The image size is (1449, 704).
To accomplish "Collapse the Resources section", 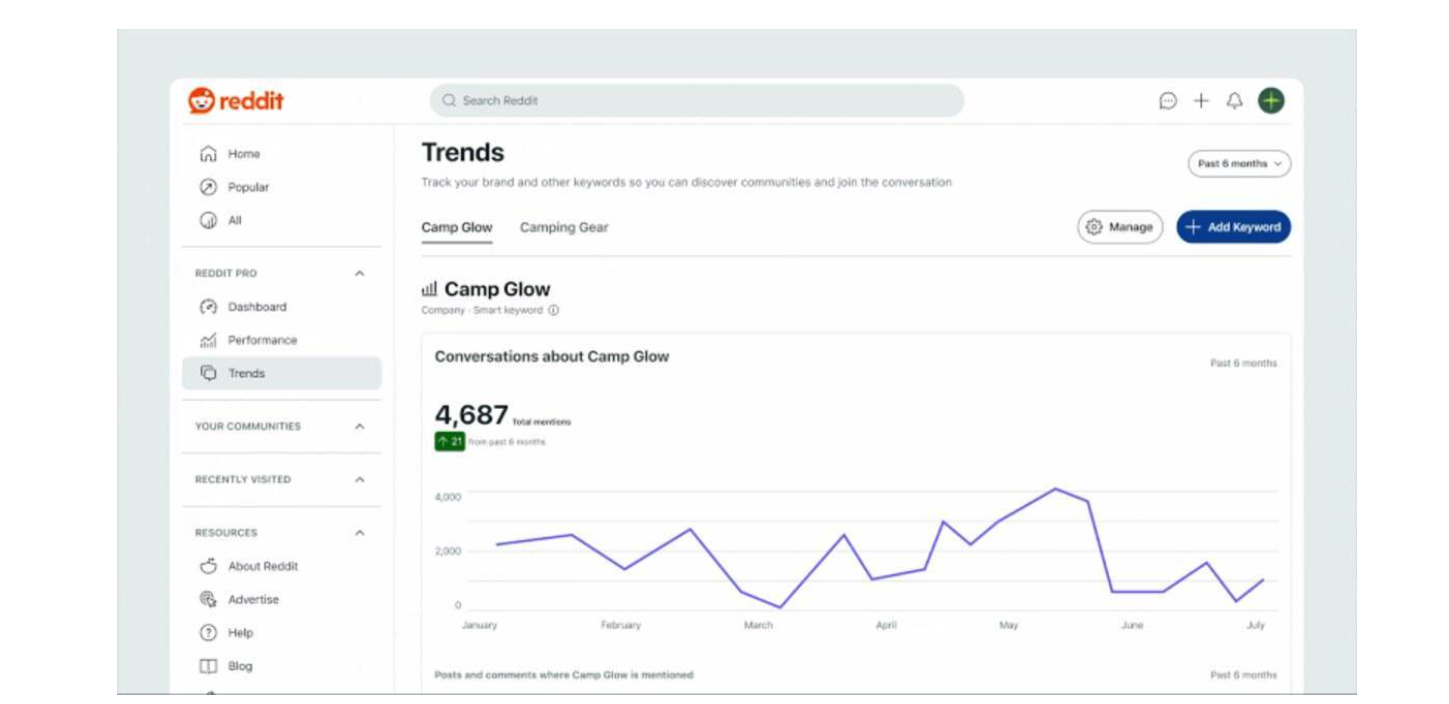I will (x=360, y=533).
